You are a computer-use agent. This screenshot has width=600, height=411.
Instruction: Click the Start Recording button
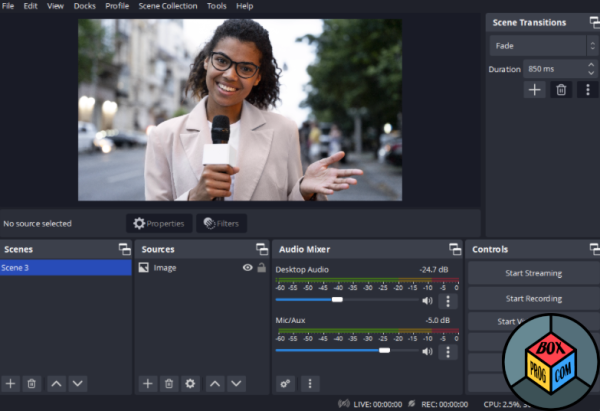coord(533,298)
